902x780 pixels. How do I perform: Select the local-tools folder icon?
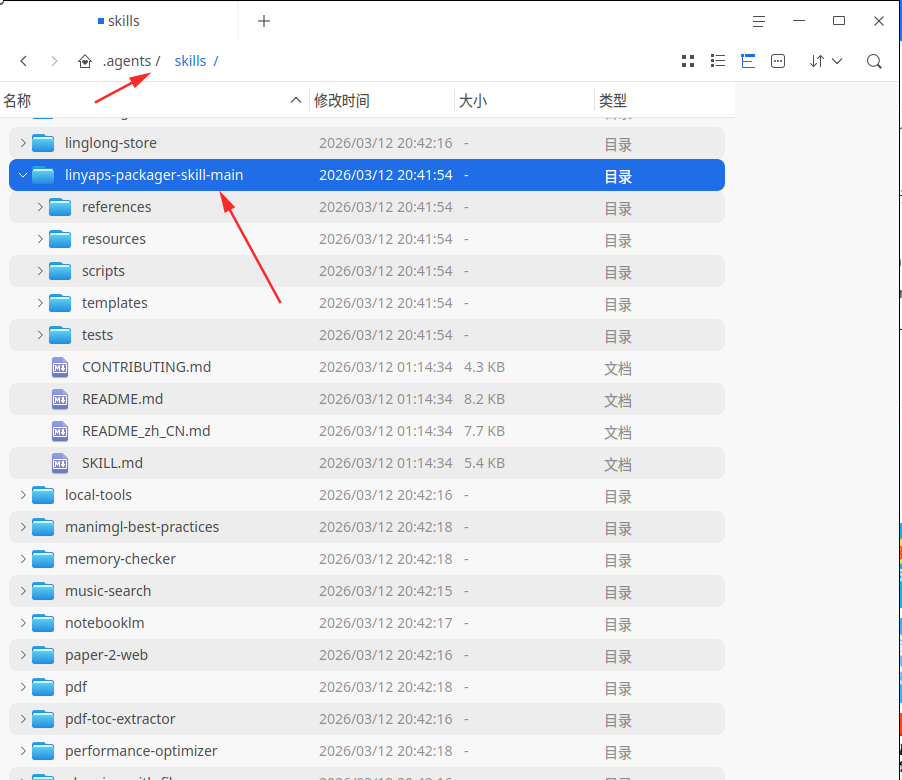pyautogui.click(x=43, y=495)
